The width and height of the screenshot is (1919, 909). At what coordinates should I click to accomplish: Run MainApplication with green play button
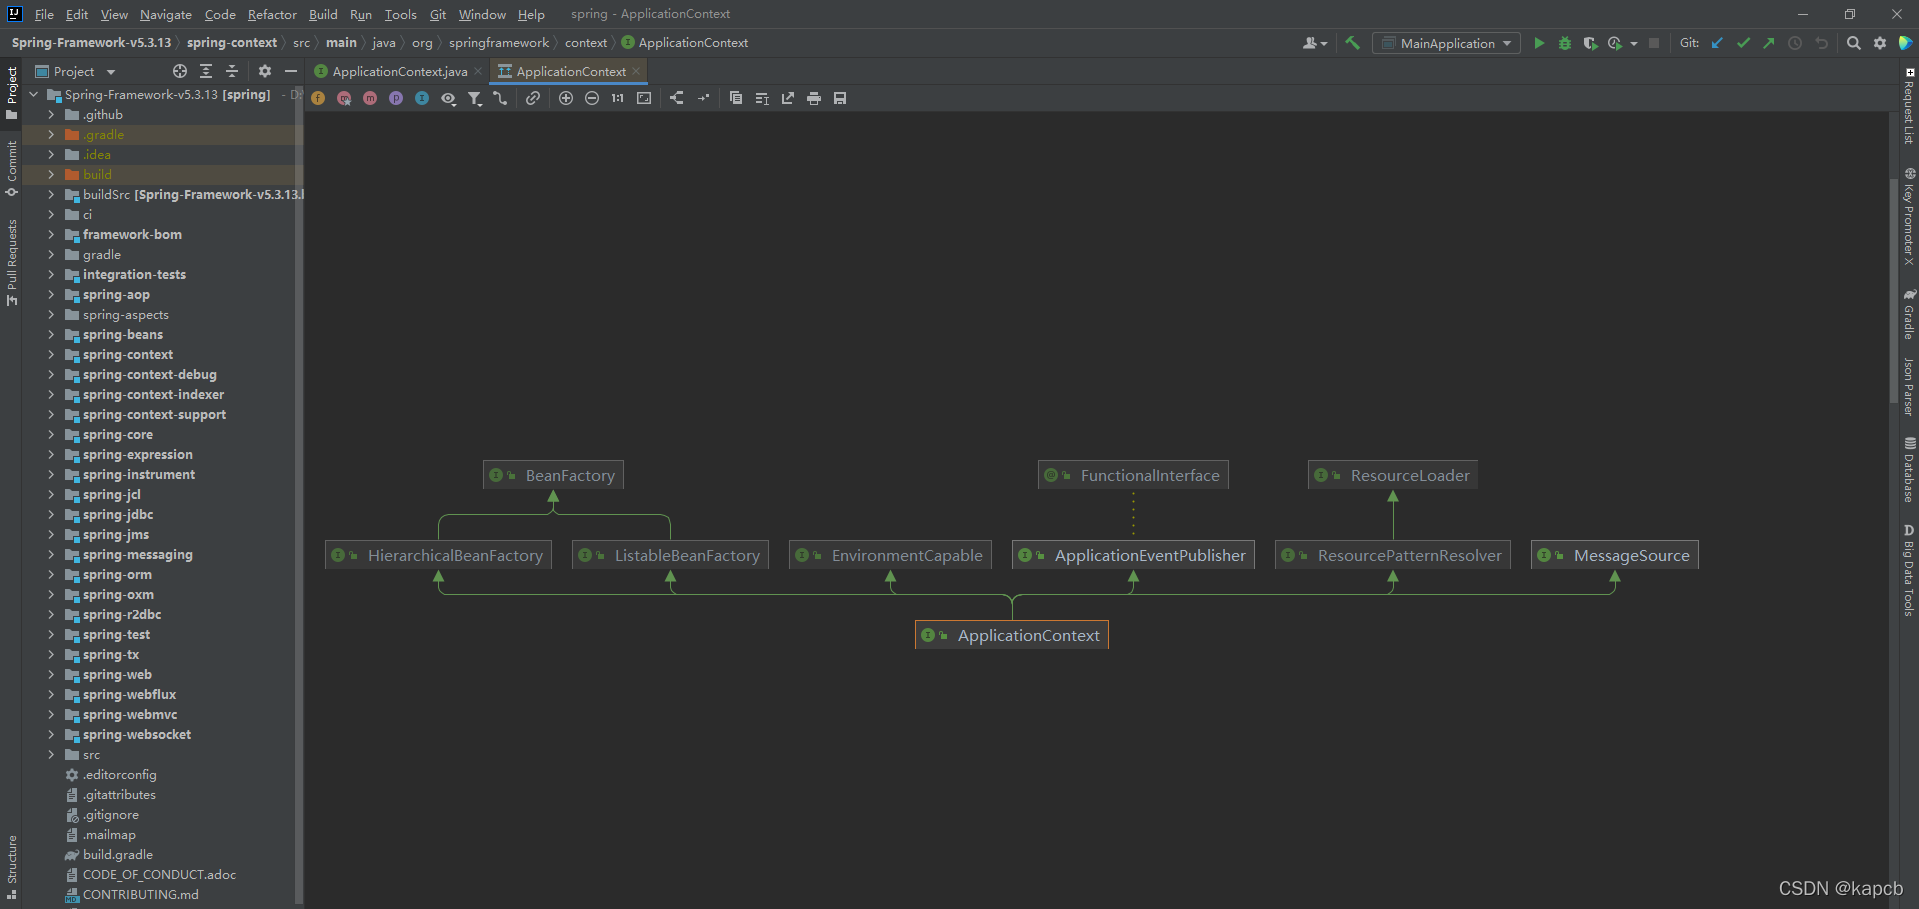(x=1539, y=43)
